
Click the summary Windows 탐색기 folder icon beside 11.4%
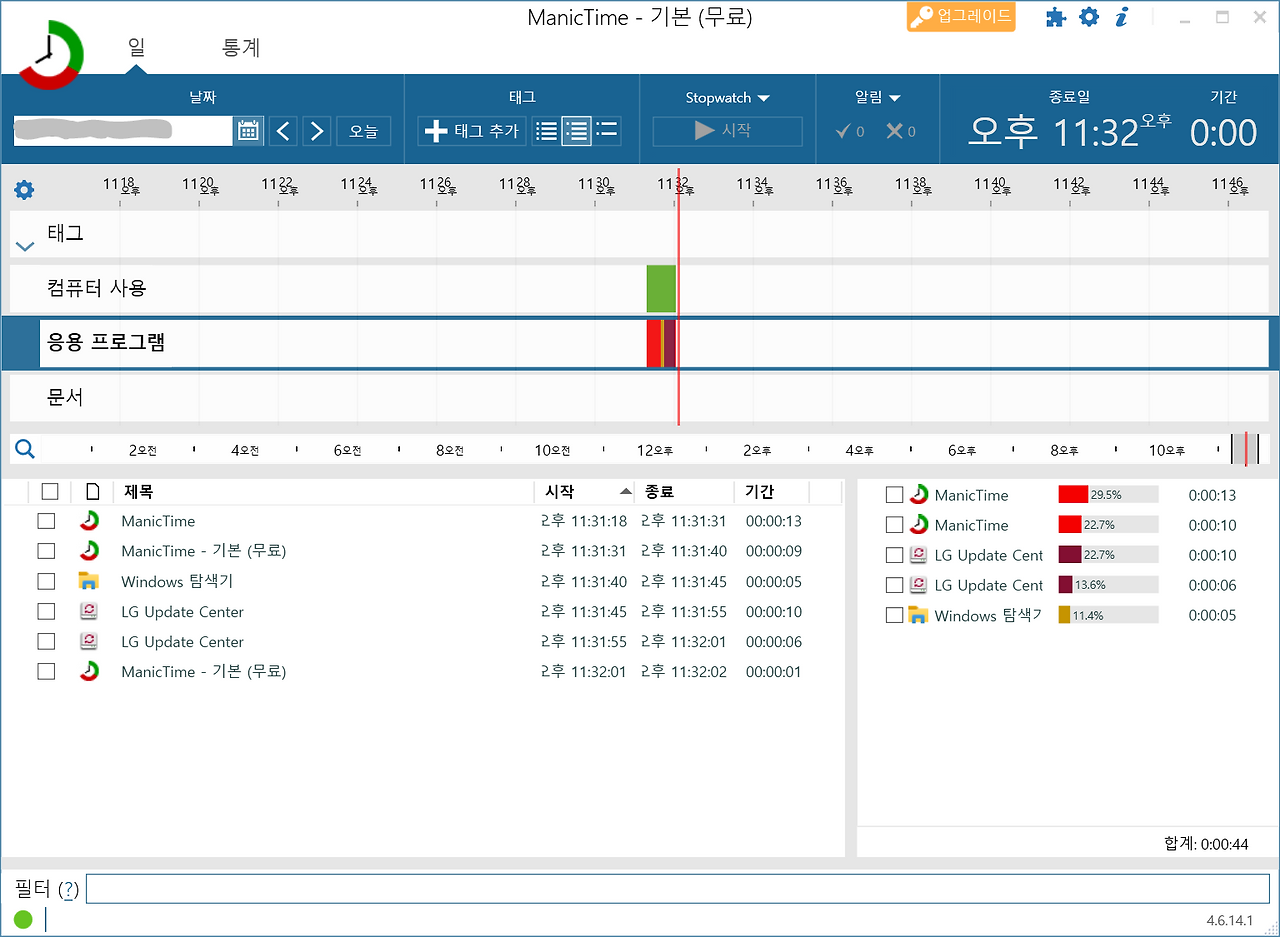click(x=919, y=615)
